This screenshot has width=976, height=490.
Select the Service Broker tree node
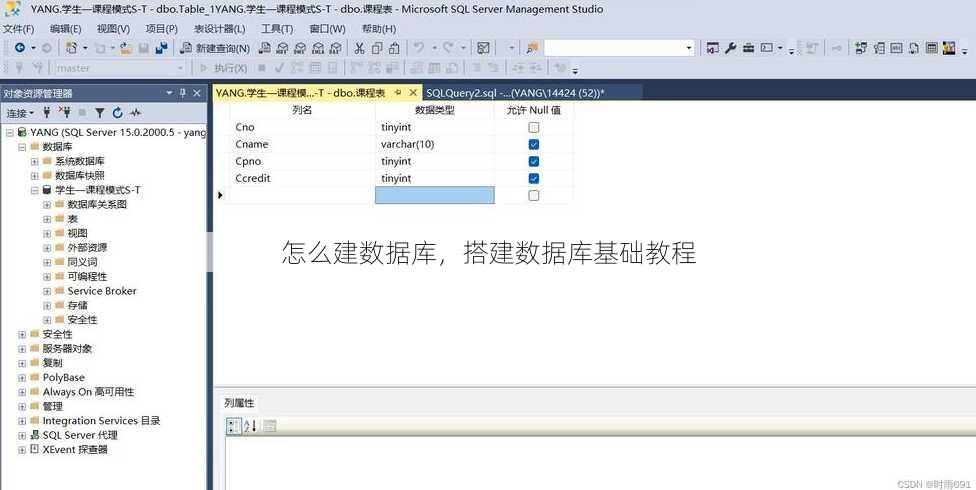click(x=101, y=291)
